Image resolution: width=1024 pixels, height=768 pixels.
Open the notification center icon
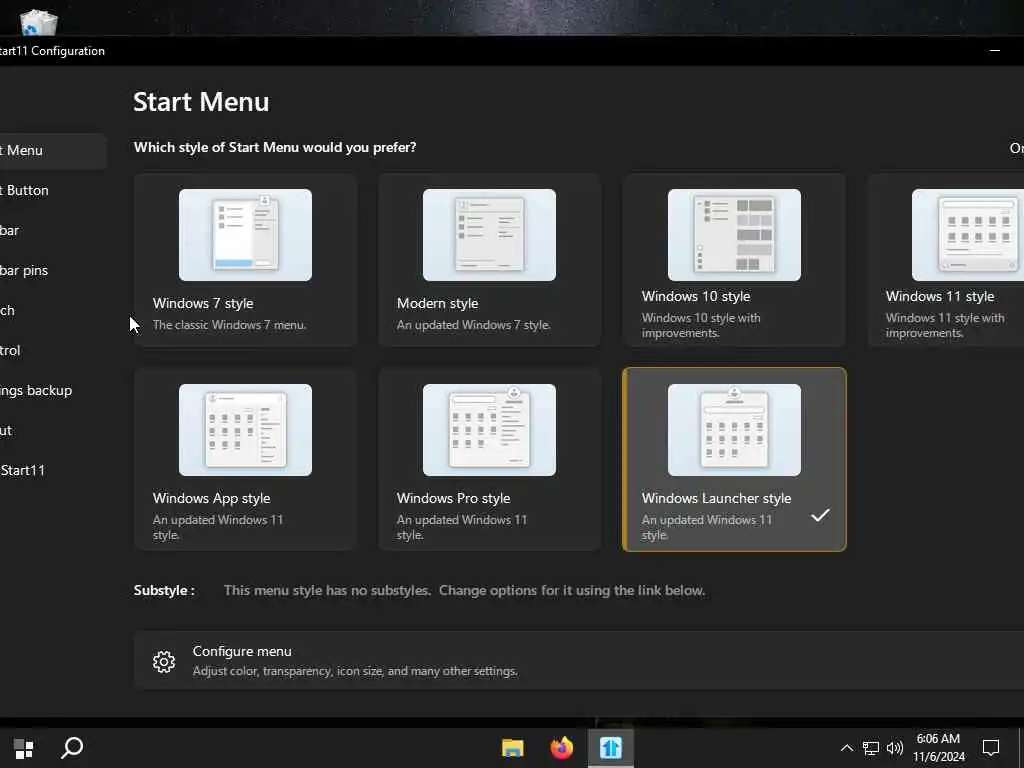coord(991,748)
